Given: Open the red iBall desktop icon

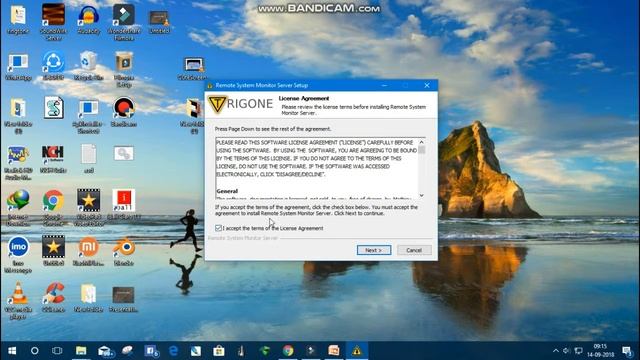Looking at the screenshot, I should click(x=124, y=204).
